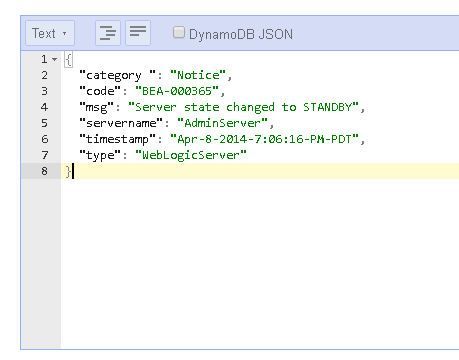
Task: Click the timestamp value text
Action: [x=265, y=139]
